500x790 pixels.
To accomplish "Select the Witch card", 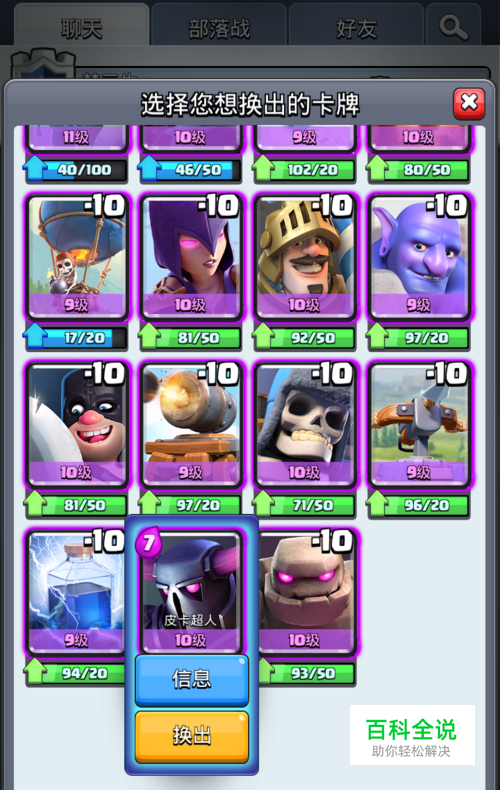I will pyautogui.click(x=191, y=257).
